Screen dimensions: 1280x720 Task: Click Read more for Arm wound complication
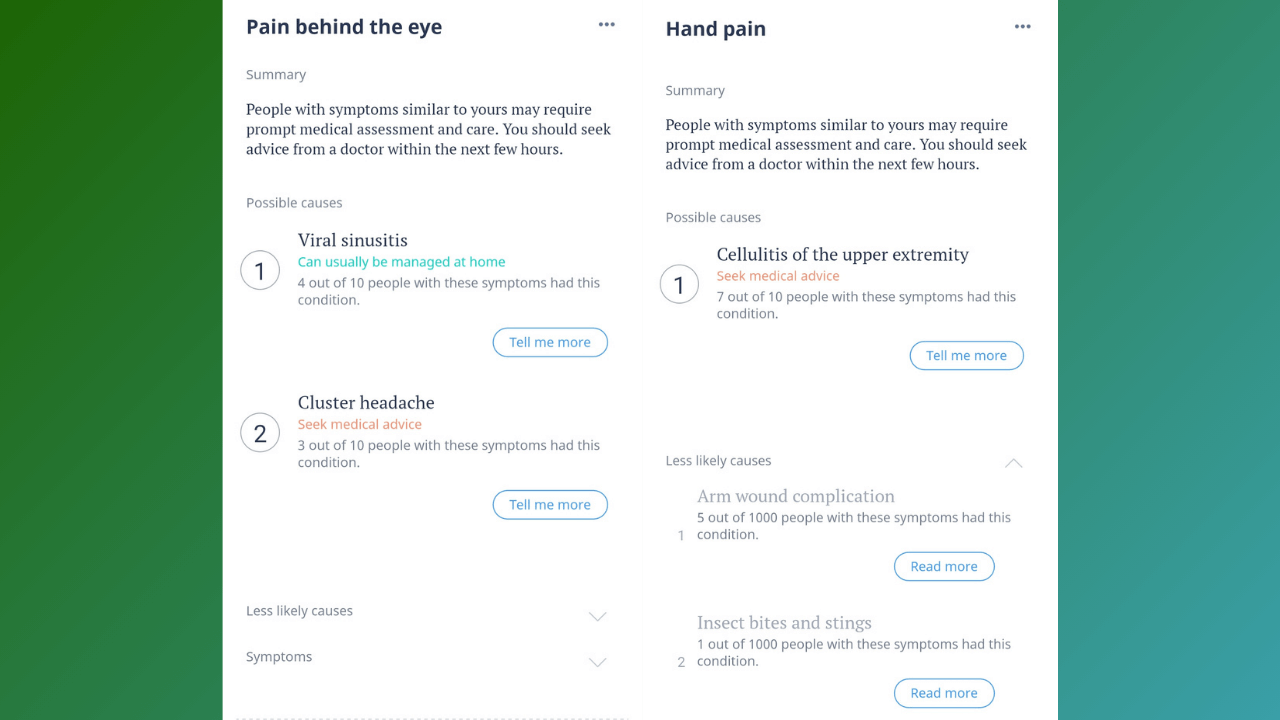pyautogui.click(x=944, y=566)
